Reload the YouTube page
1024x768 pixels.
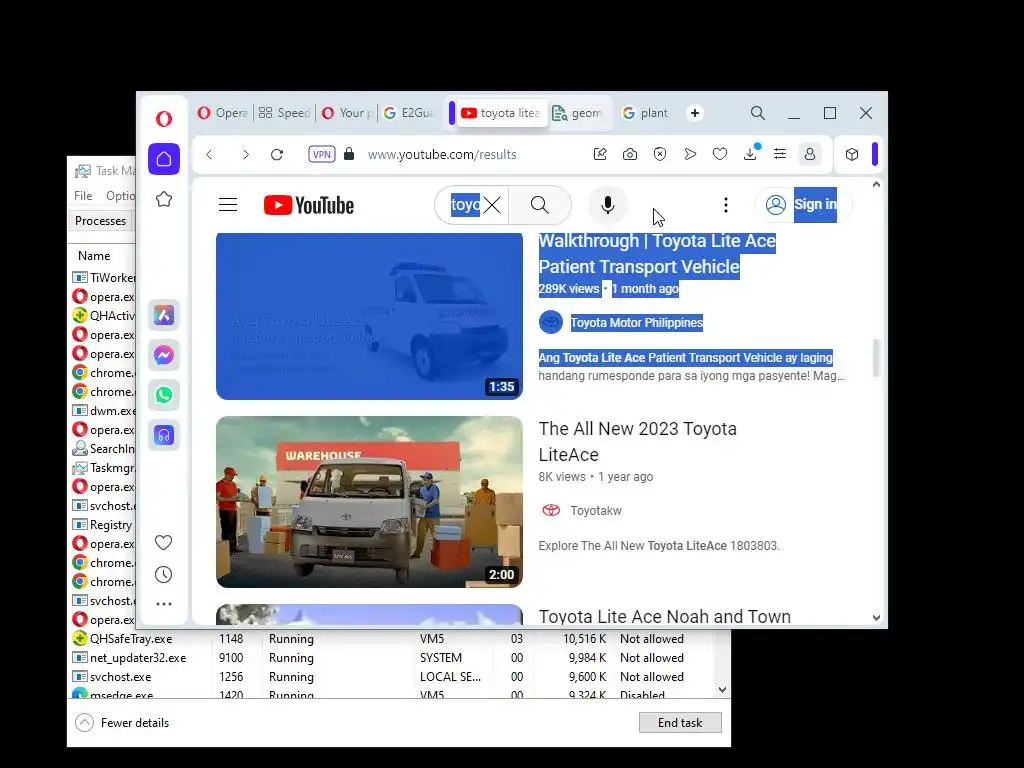pos(277,155)
